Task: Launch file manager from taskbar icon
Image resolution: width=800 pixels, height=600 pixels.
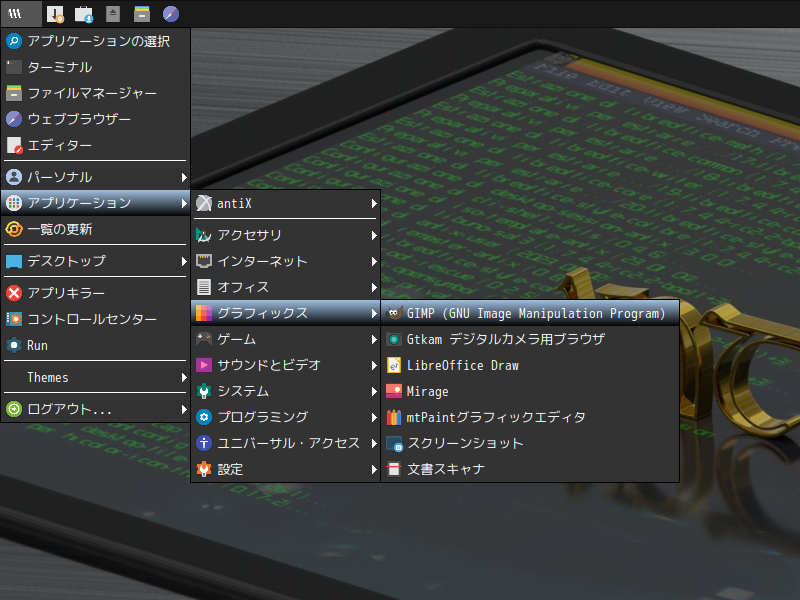Action: [x=142, y=14]
